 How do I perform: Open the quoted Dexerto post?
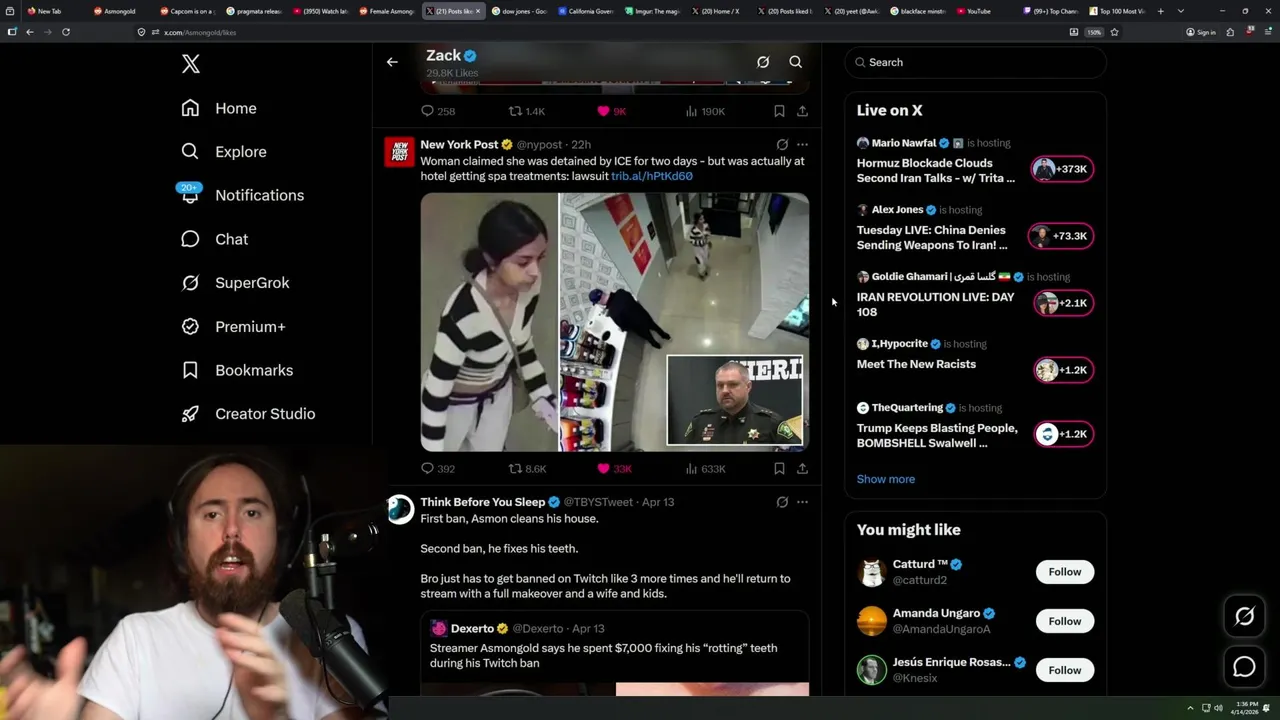614,653
